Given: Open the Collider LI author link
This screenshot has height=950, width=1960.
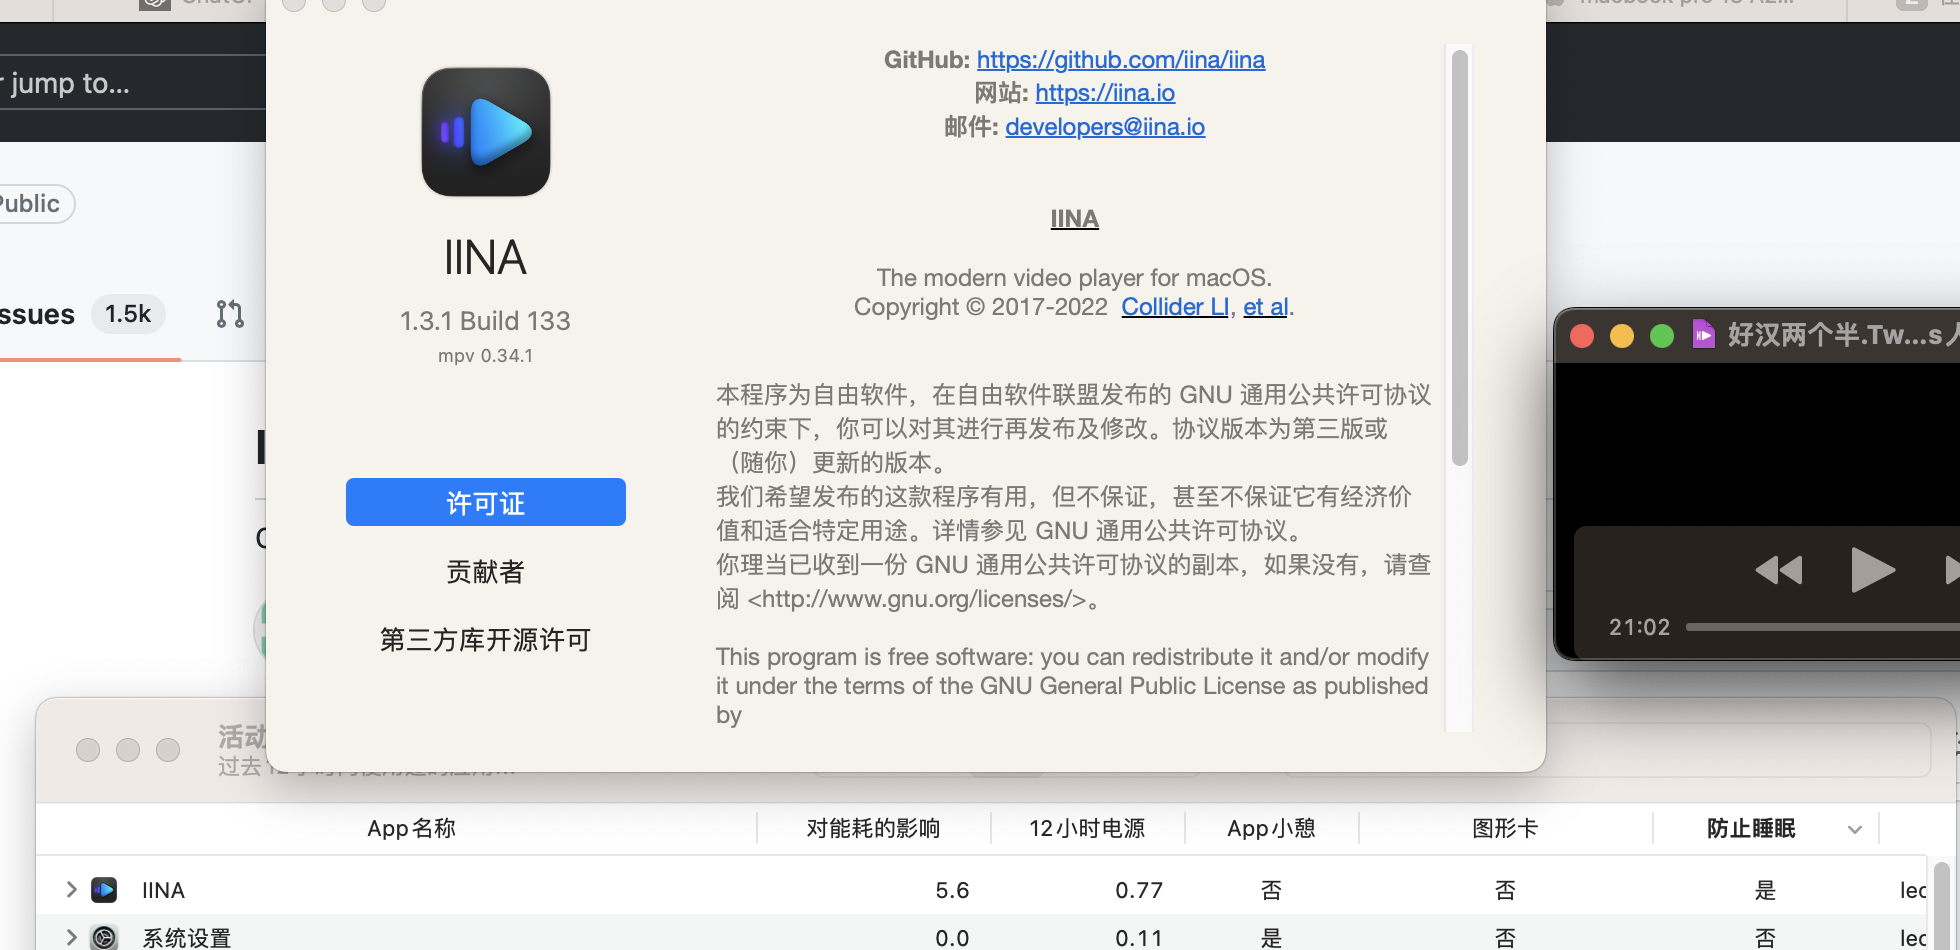Looking at the screenshot, I should [x=1175, y=307].
